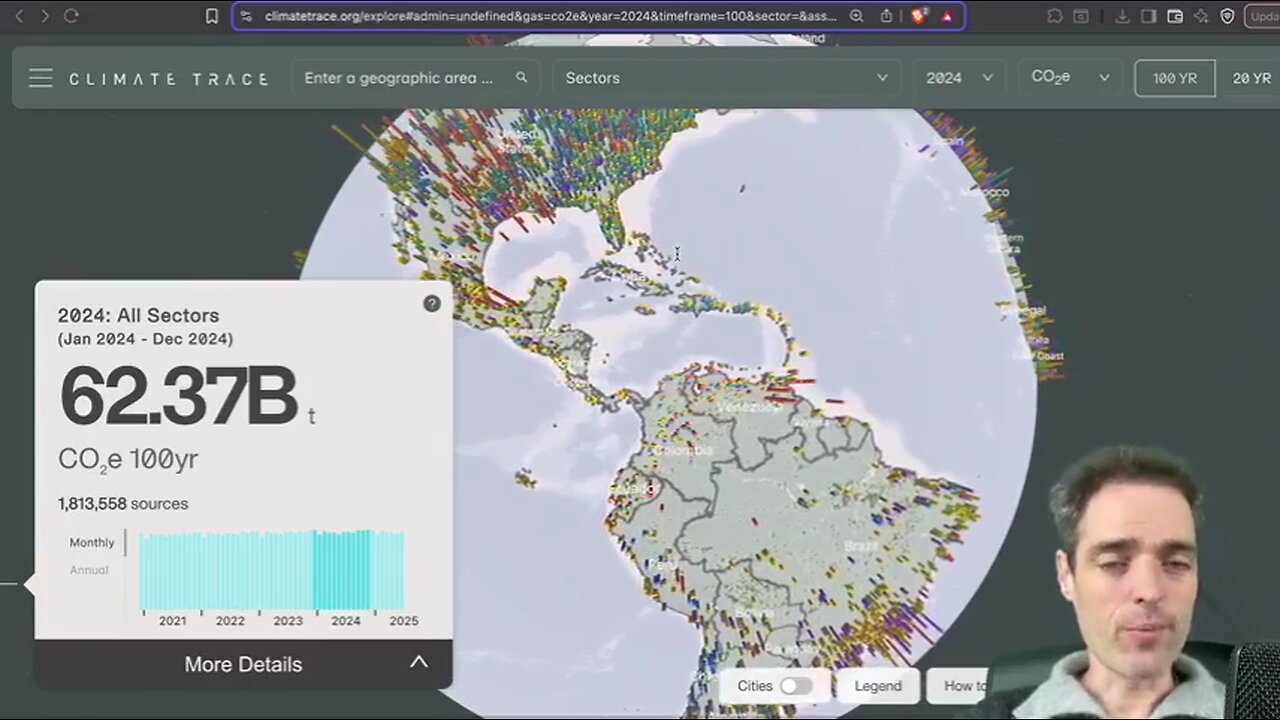Open the CO2e gas type dropdown

point(1070,78)
